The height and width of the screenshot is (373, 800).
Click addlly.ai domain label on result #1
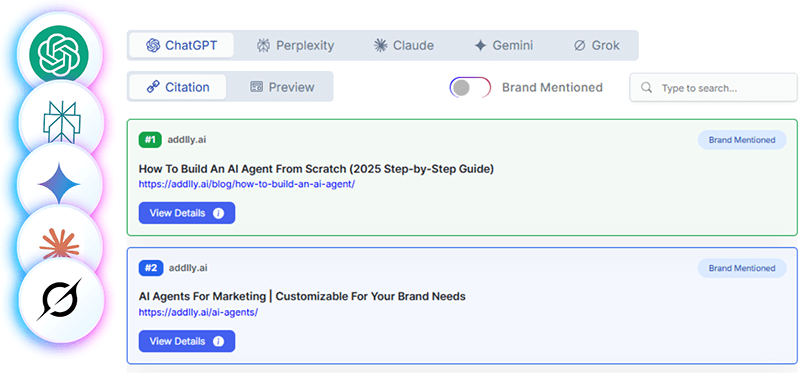[x=187, y=140]
